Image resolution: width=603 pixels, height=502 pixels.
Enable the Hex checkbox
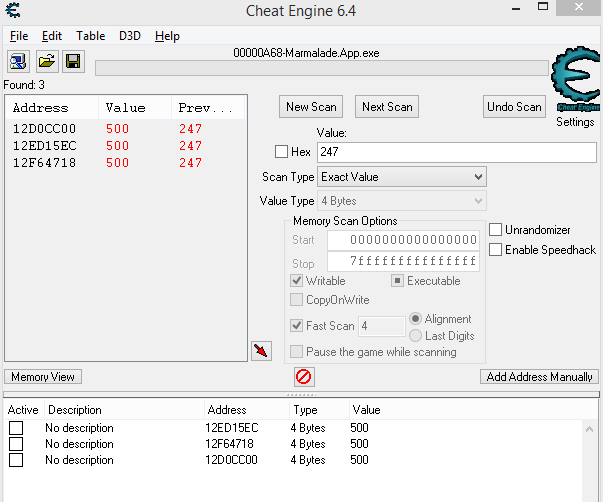[282, 152]
